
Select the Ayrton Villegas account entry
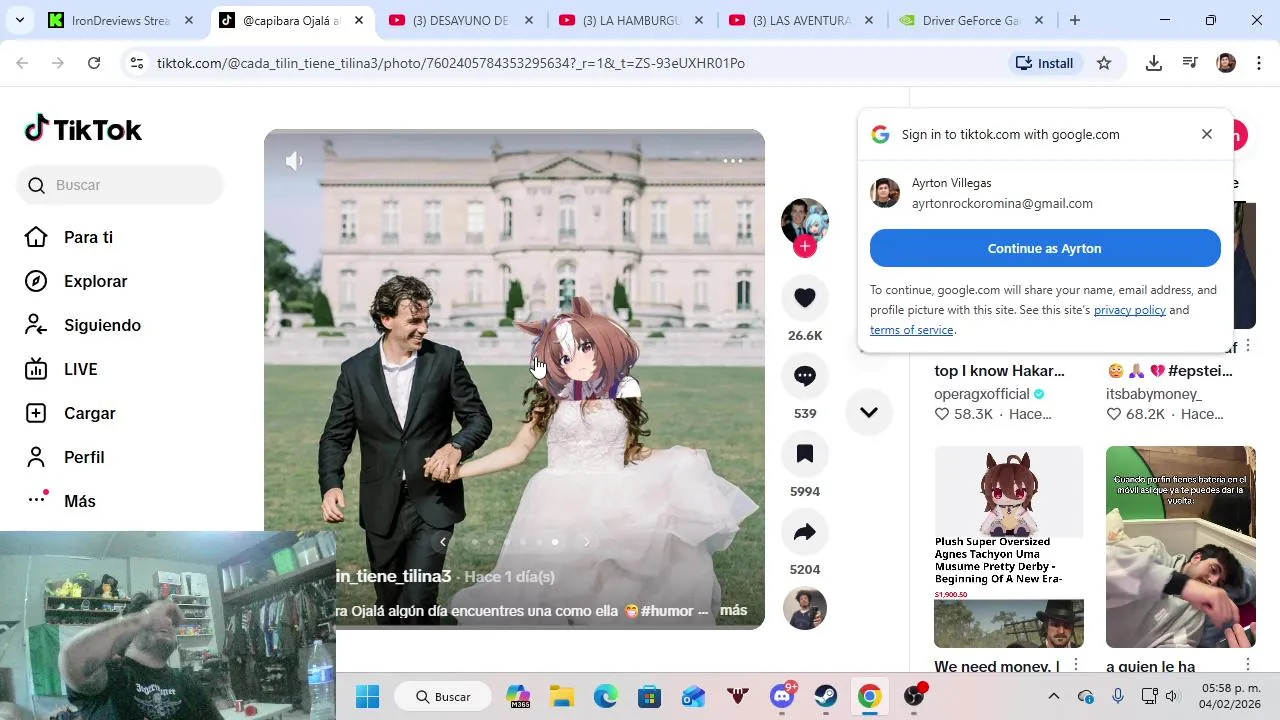[1045, 193]
